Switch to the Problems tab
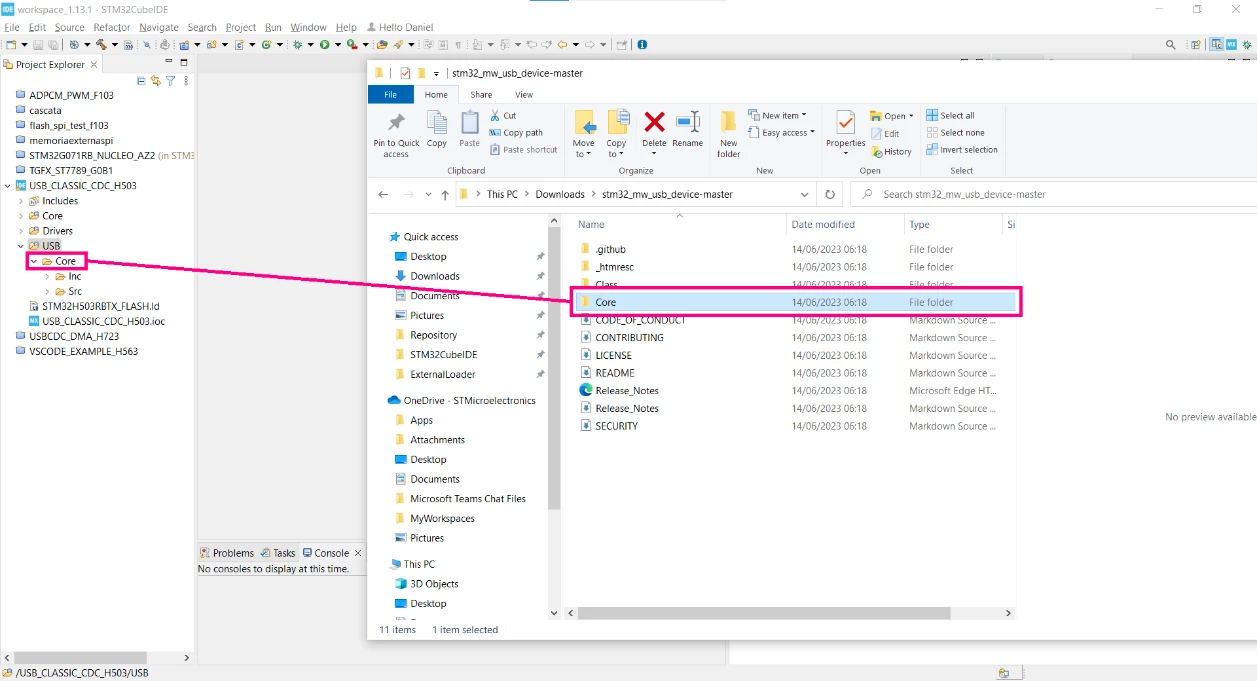The image size is (1257, 681). [x=227, y=553]
